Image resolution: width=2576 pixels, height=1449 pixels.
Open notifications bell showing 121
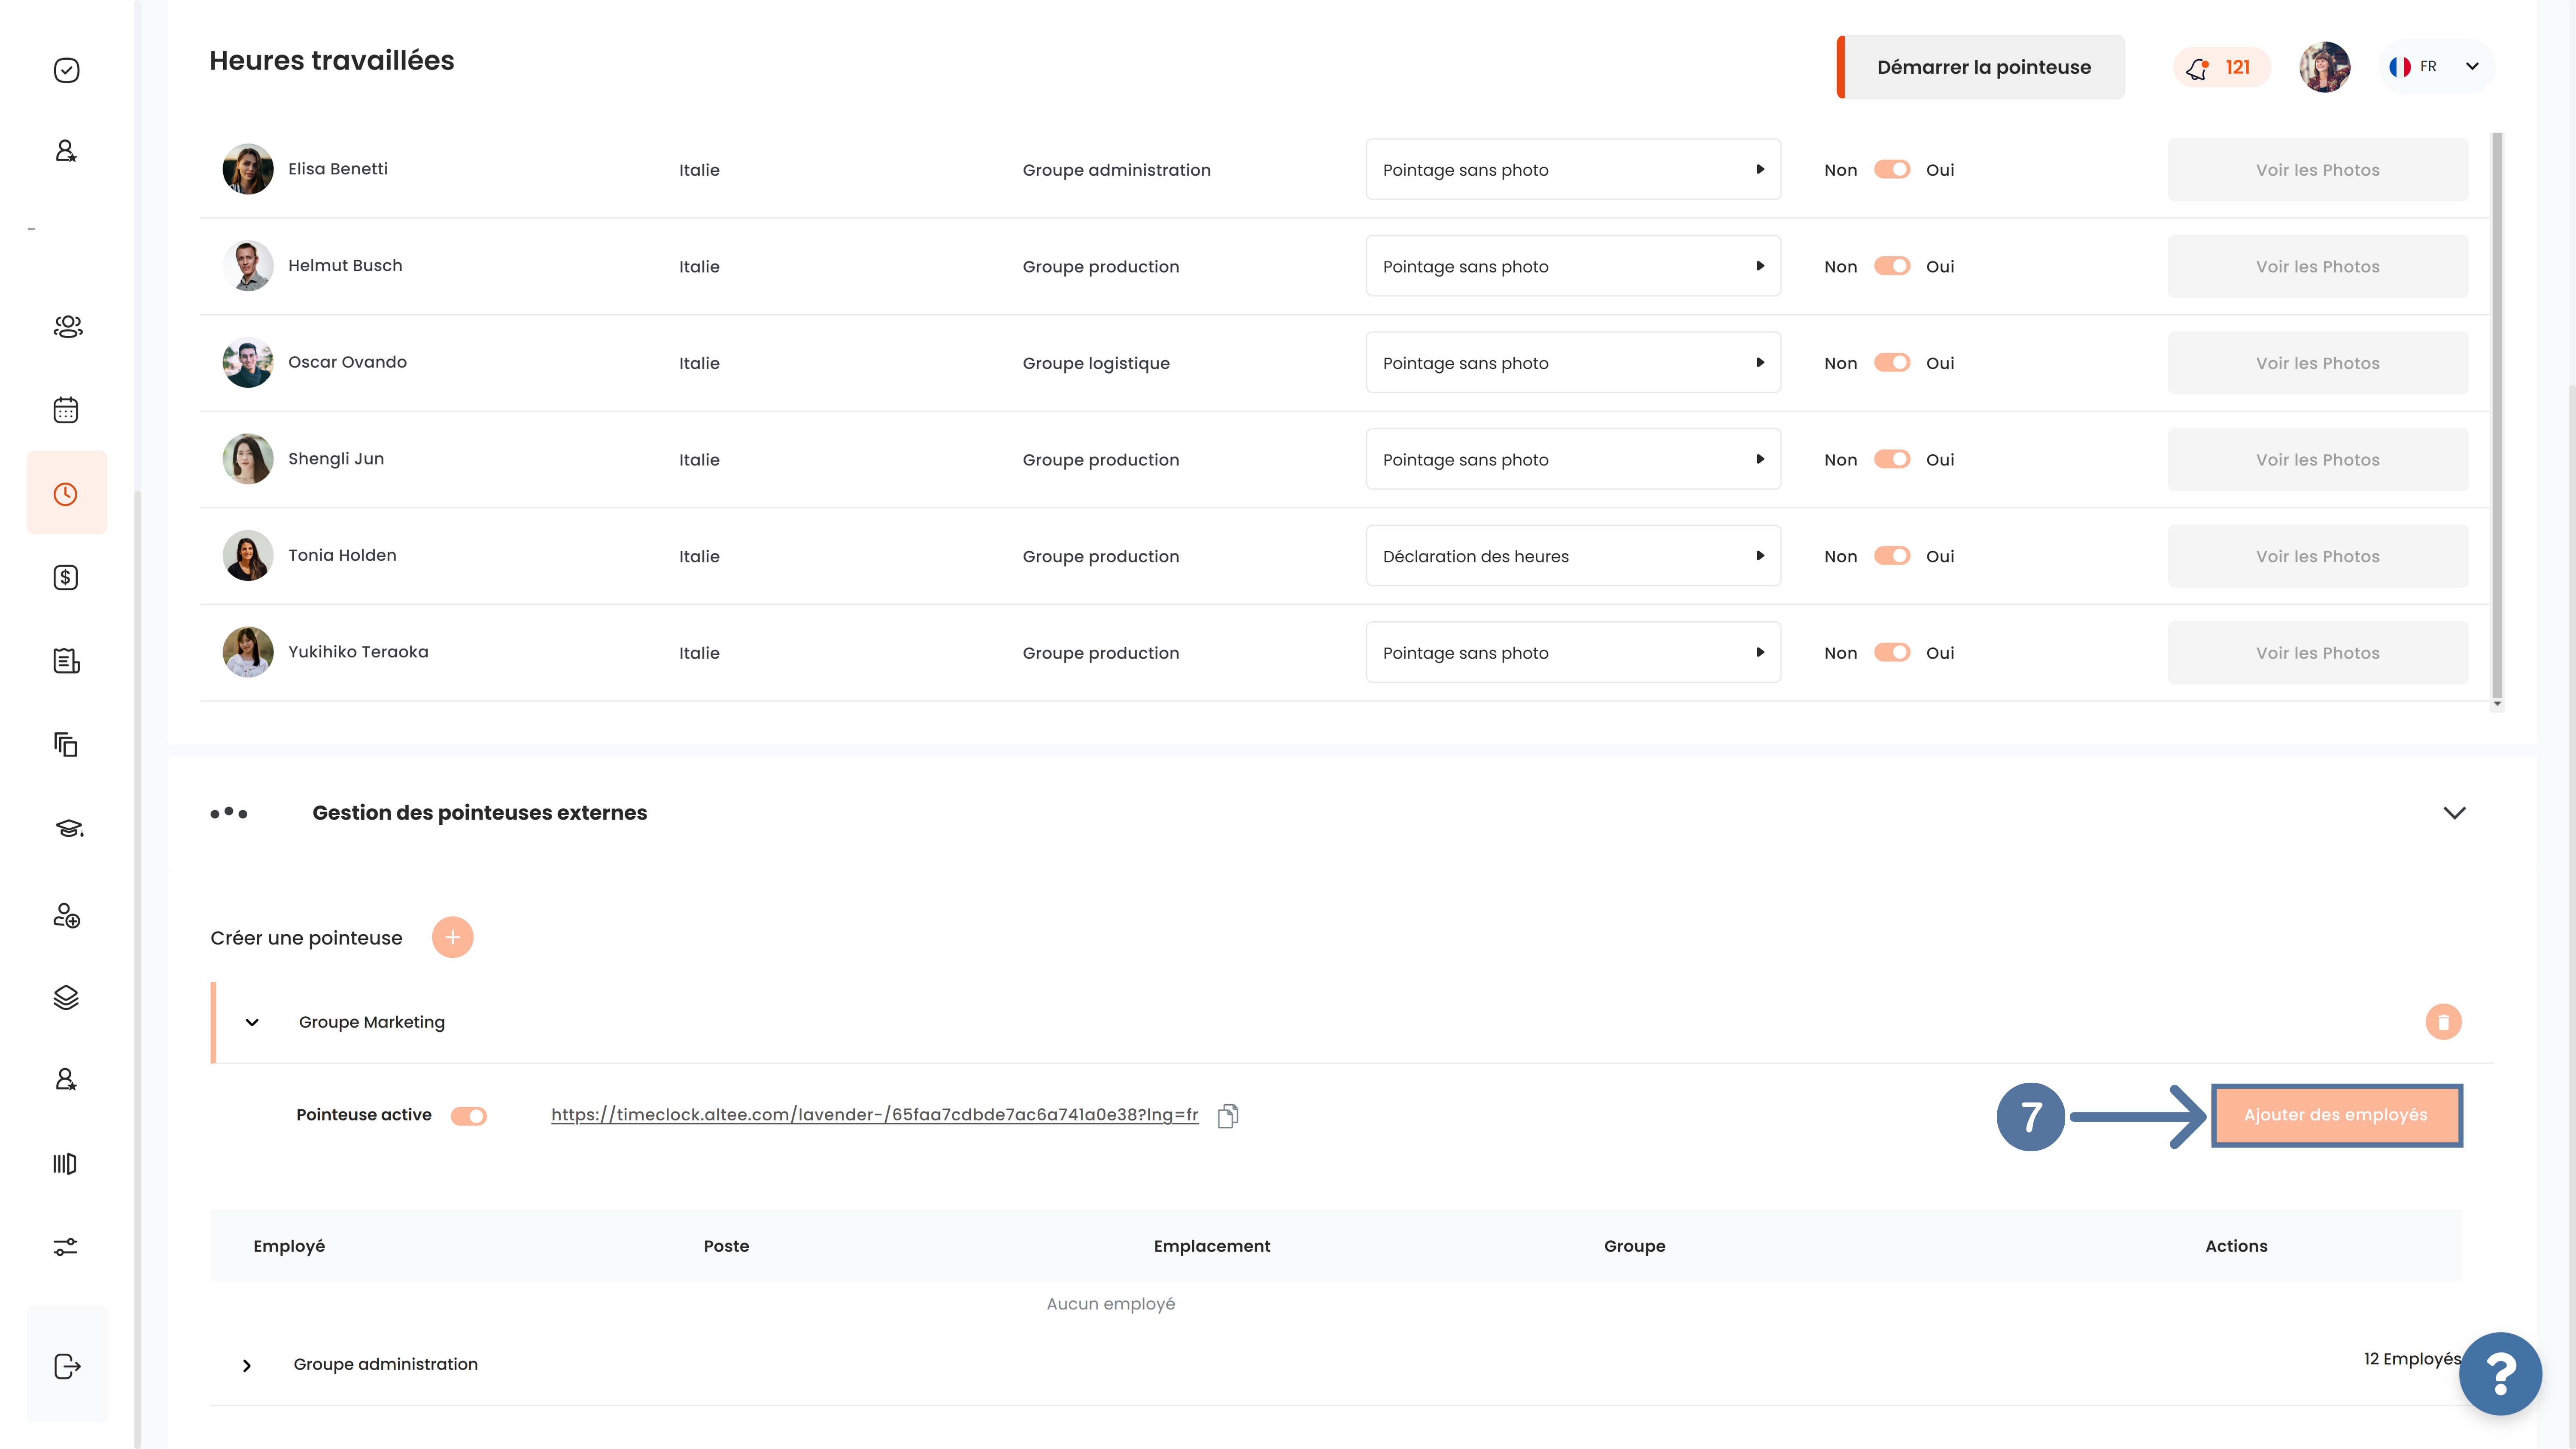pyautogui.click(x=2221, y=67)
